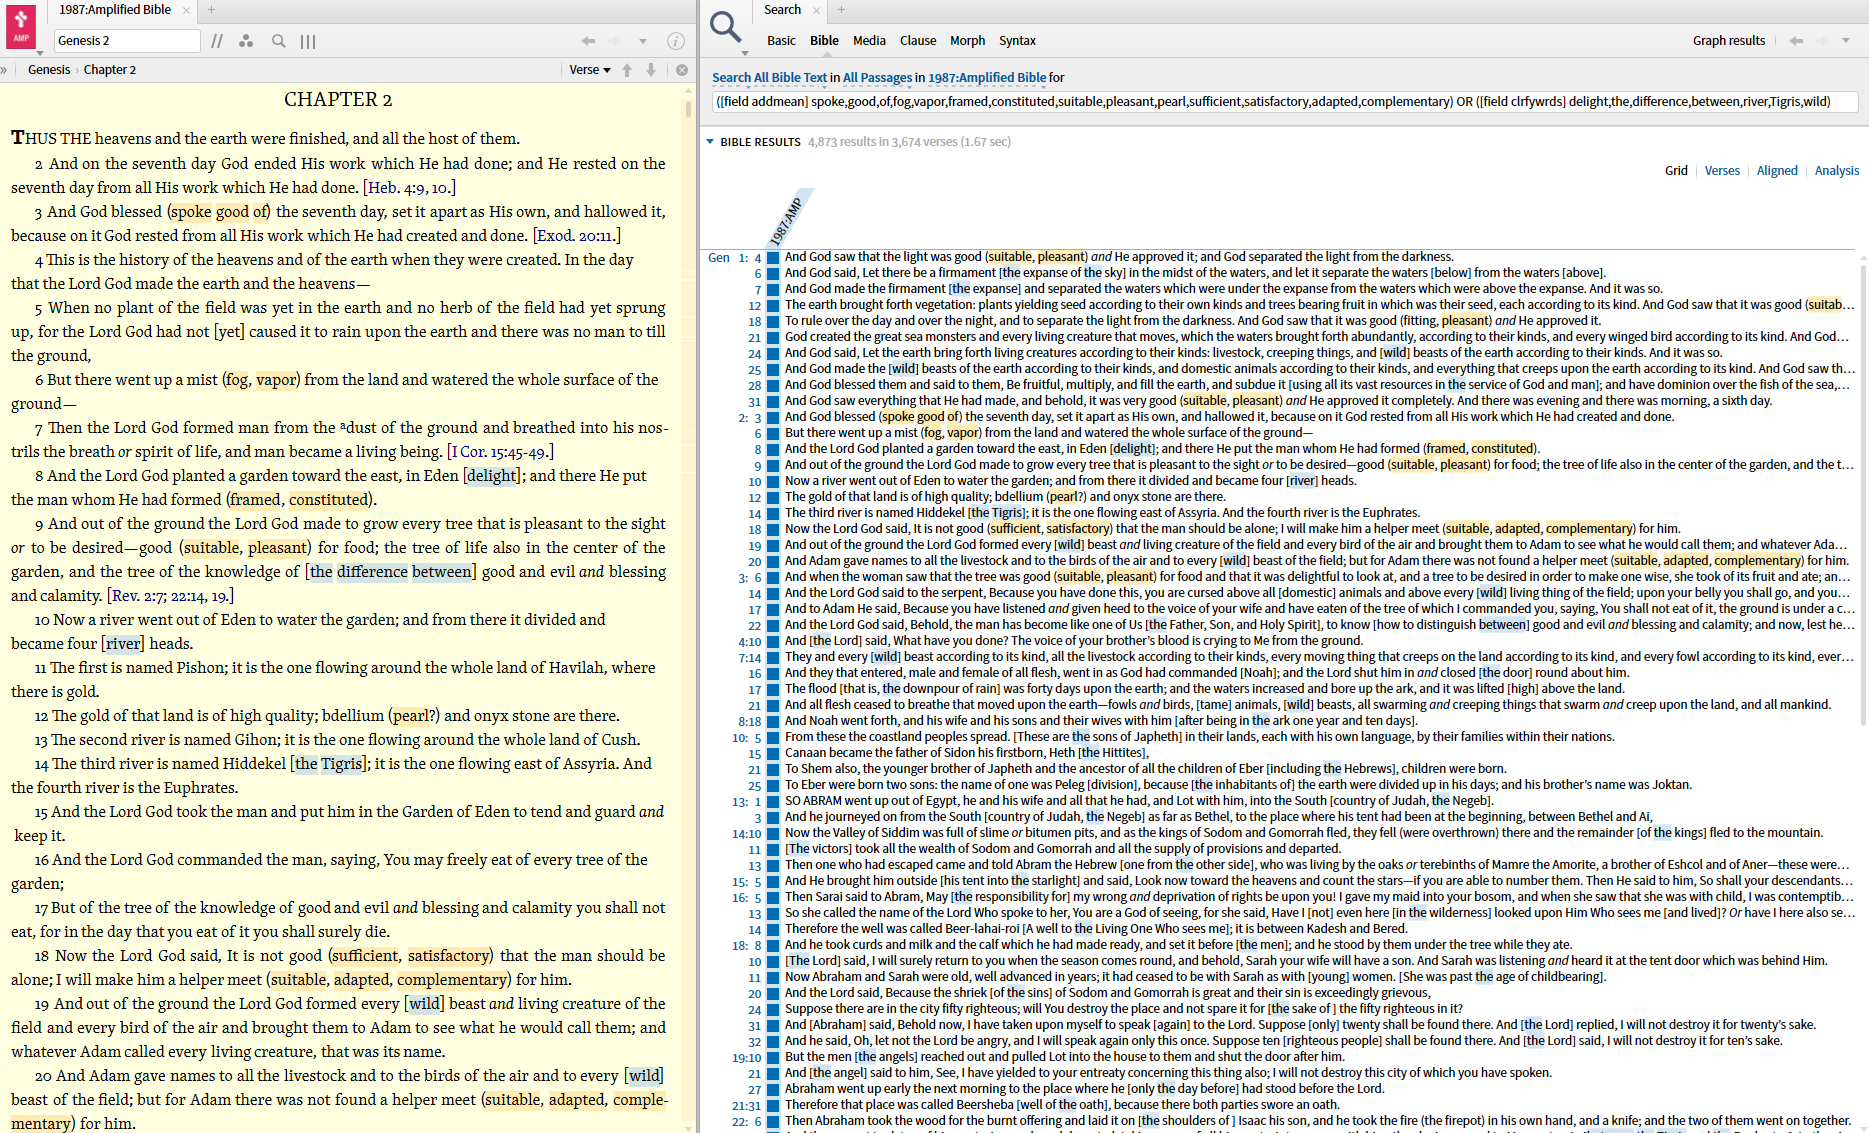Screen dimensions: 1869x1133
Task: Open Bible panel history dropdown arrow
Action: tap(643, 41)
